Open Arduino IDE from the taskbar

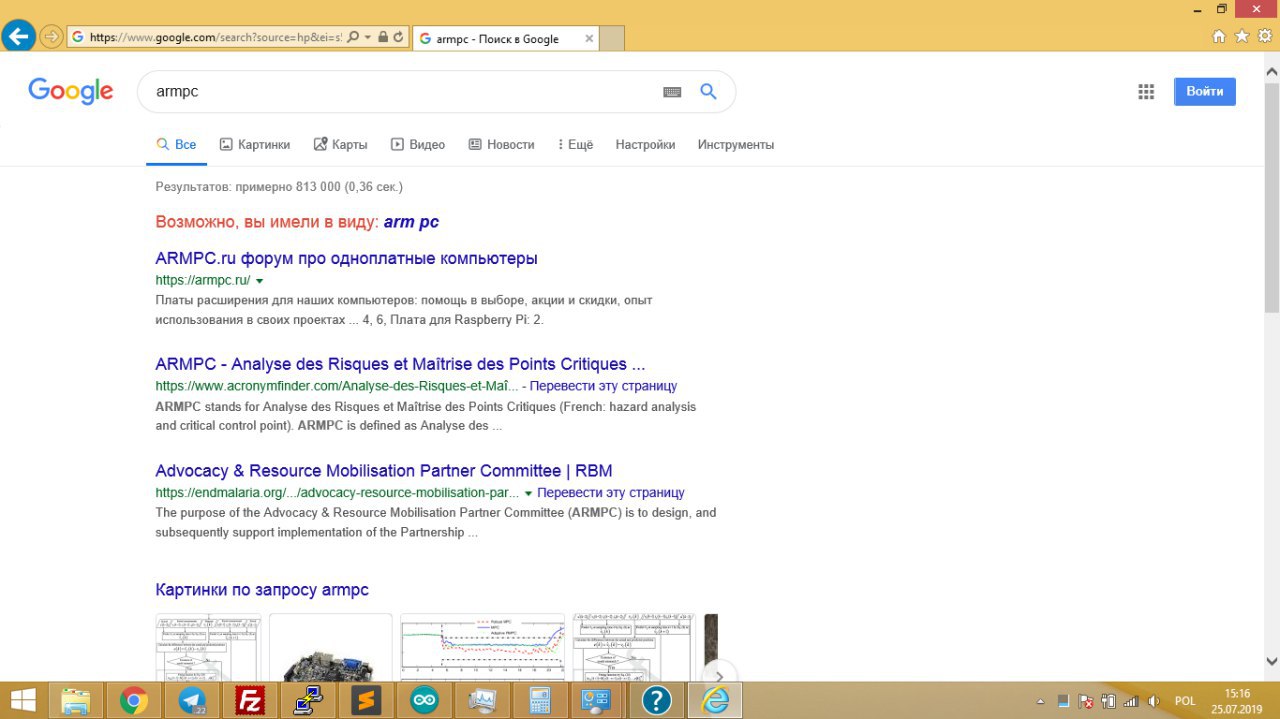click(x=424, y=701)
